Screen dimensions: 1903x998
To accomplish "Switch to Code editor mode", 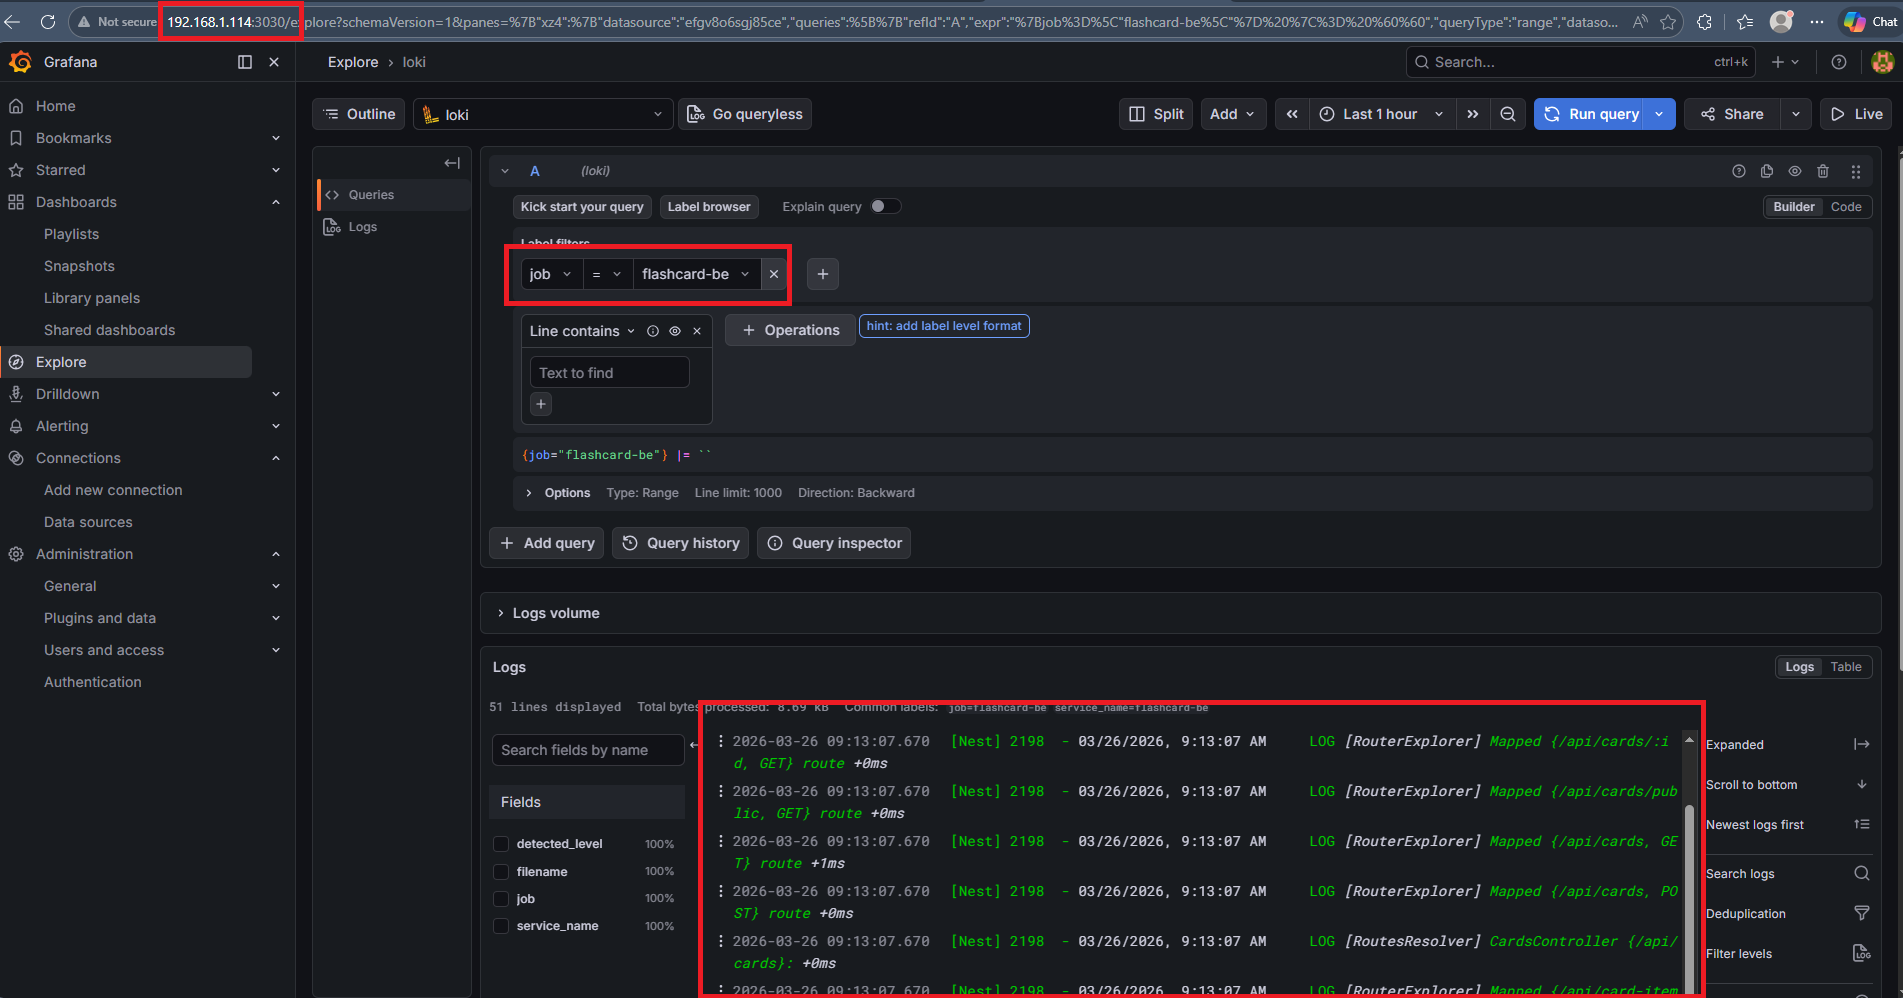I will [x=1846, y=207].
